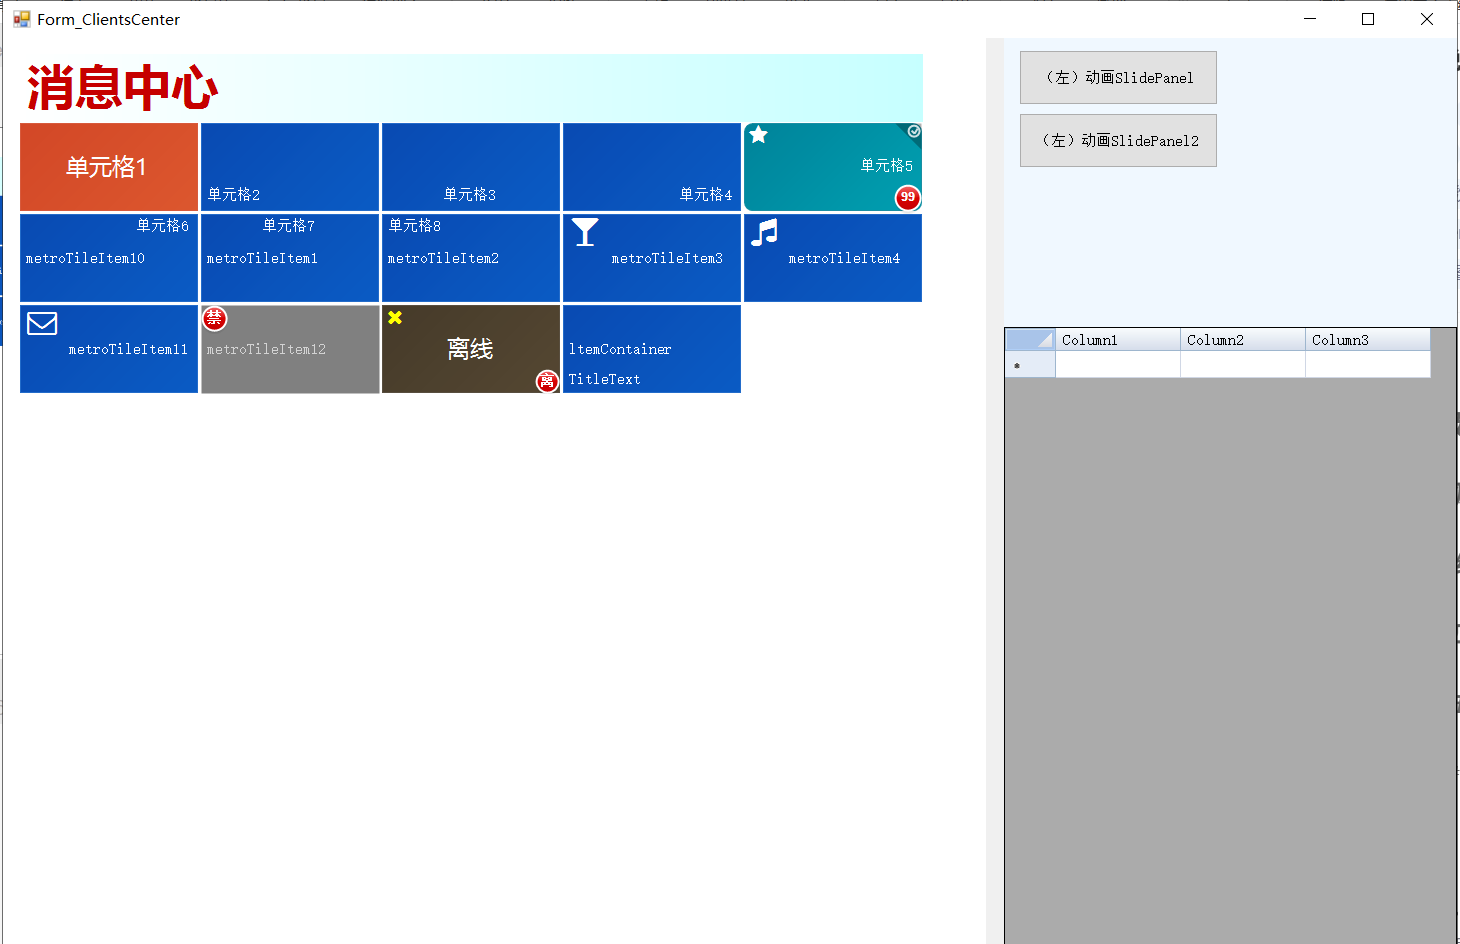Screen dimensions: 1460x944
Task: Click the grid select-all corner cell
Action: pyautogui.click(x=1030, y=339)
